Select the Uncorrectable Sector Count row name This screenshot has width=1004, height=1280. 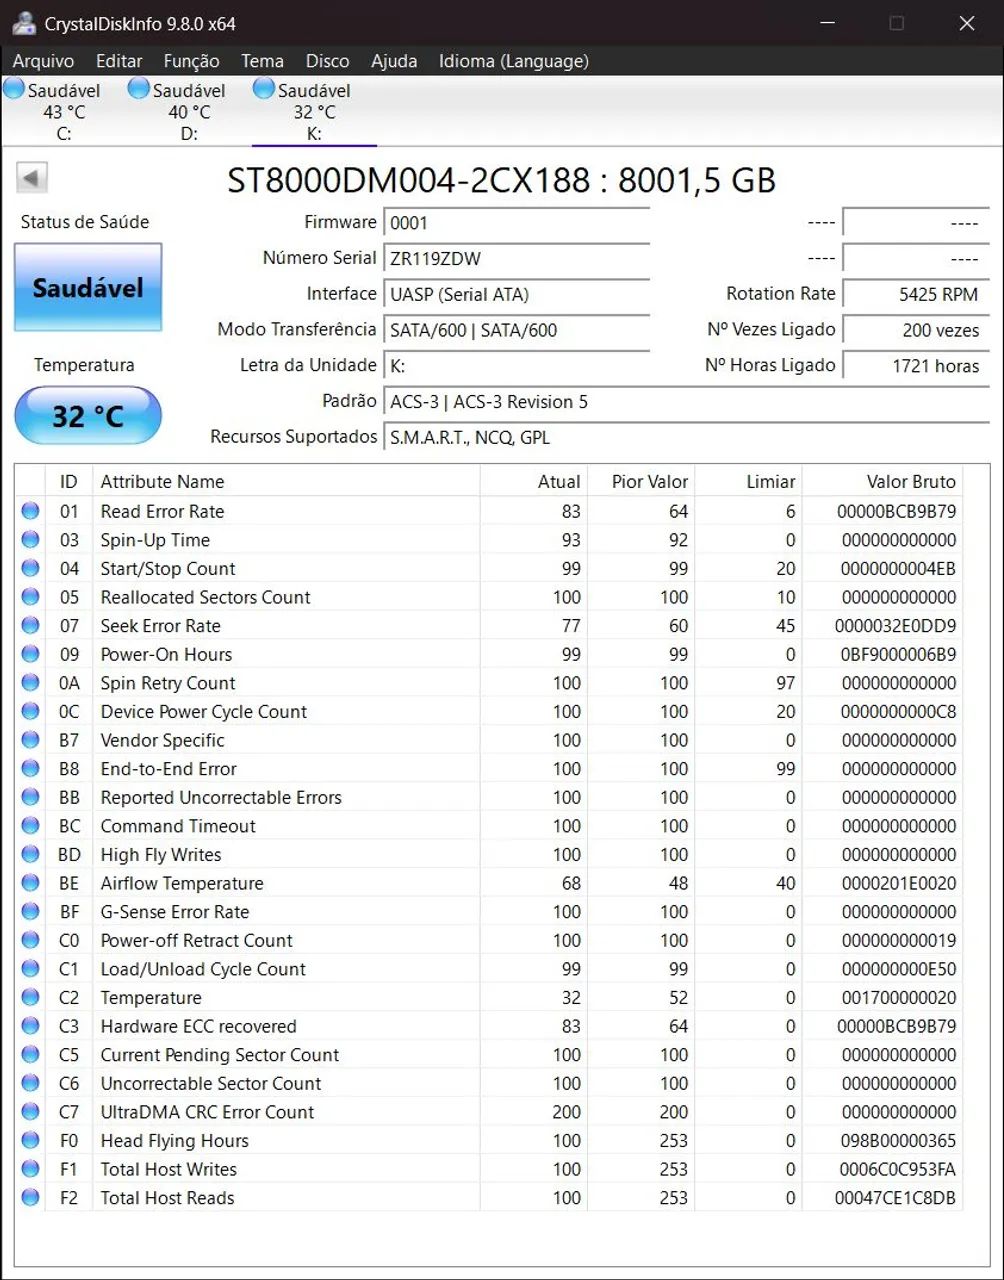211,1083
